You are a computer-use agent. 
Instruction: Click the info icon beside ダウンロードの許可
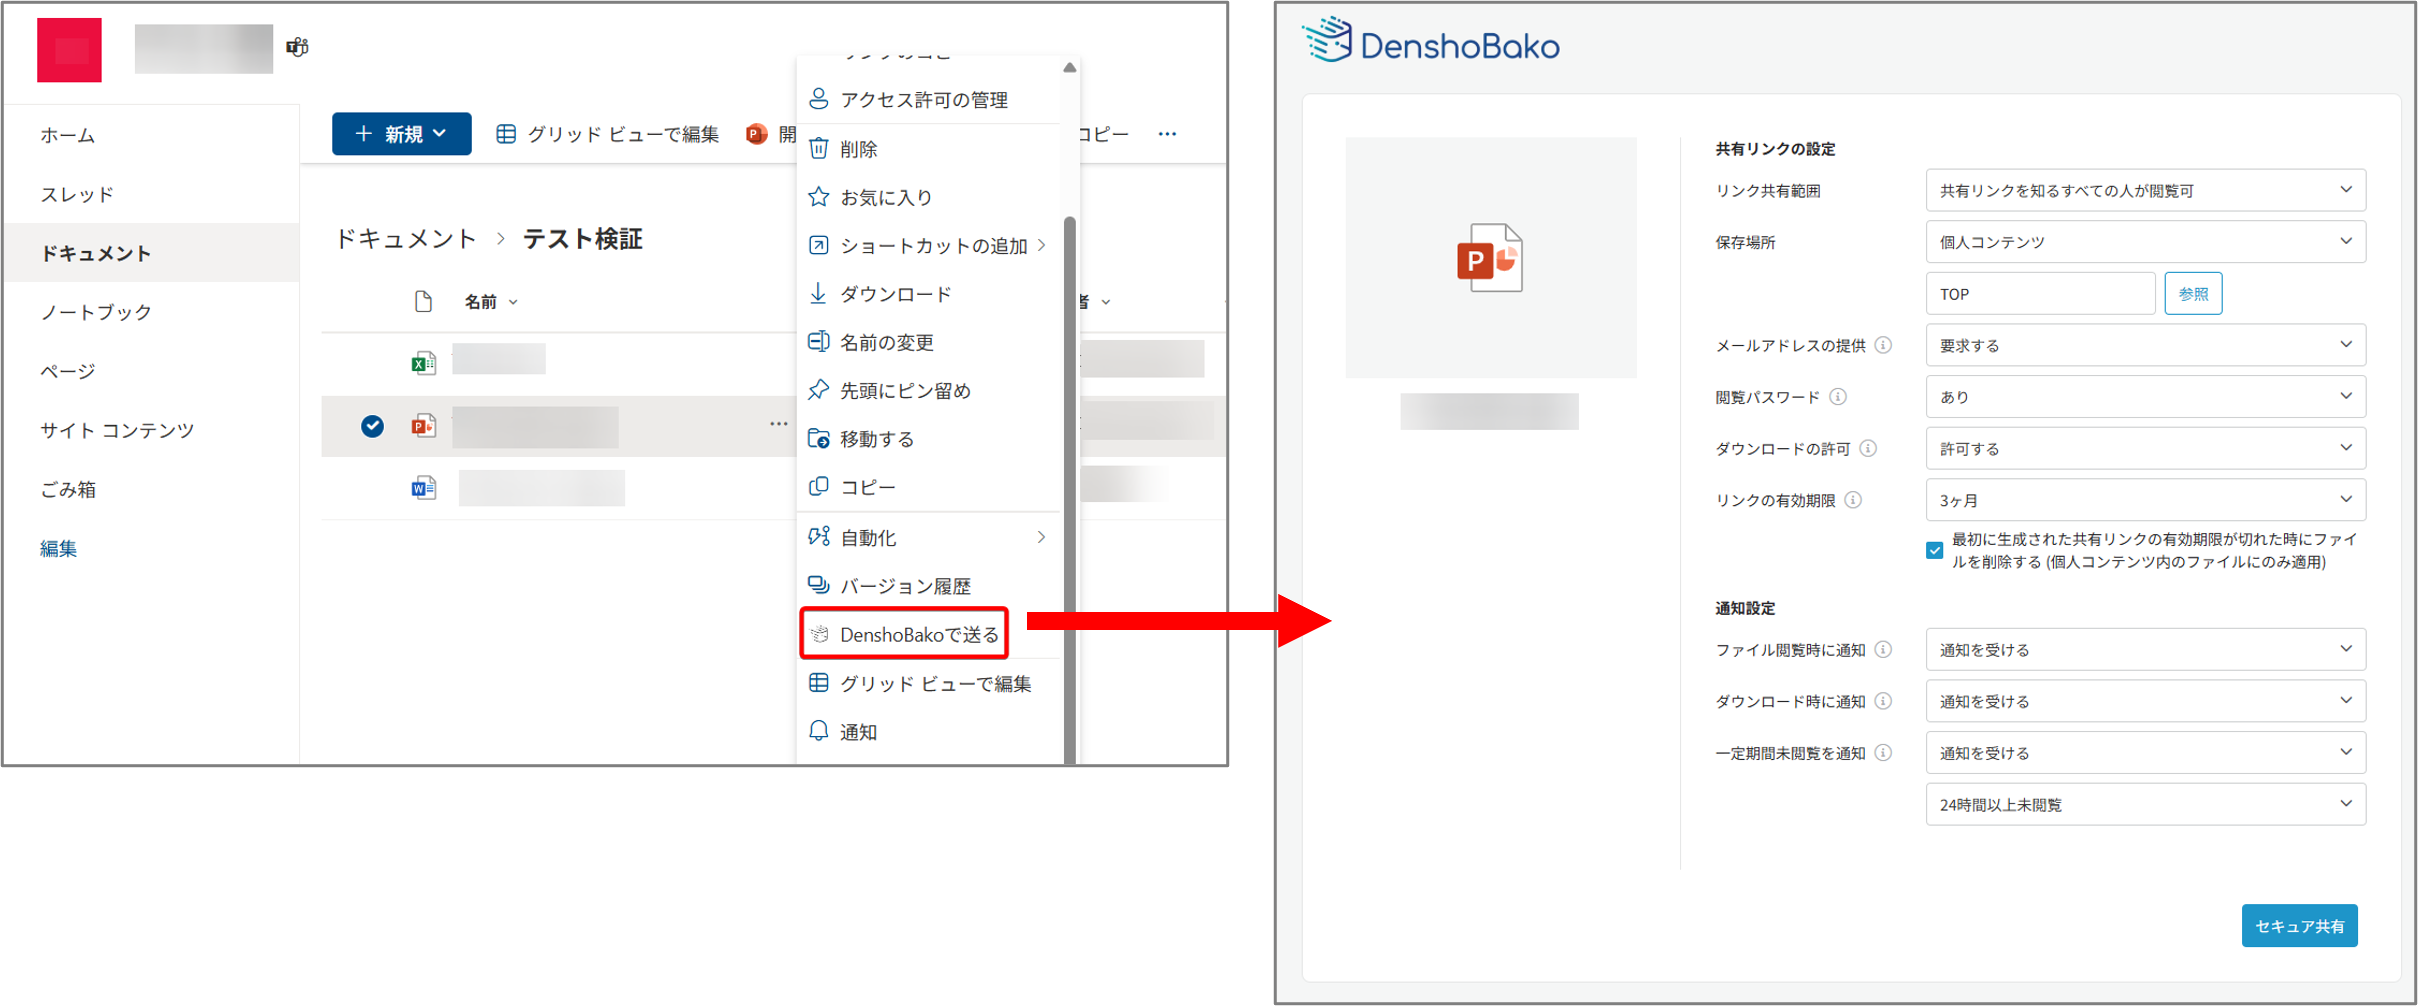coord(1868,449)
